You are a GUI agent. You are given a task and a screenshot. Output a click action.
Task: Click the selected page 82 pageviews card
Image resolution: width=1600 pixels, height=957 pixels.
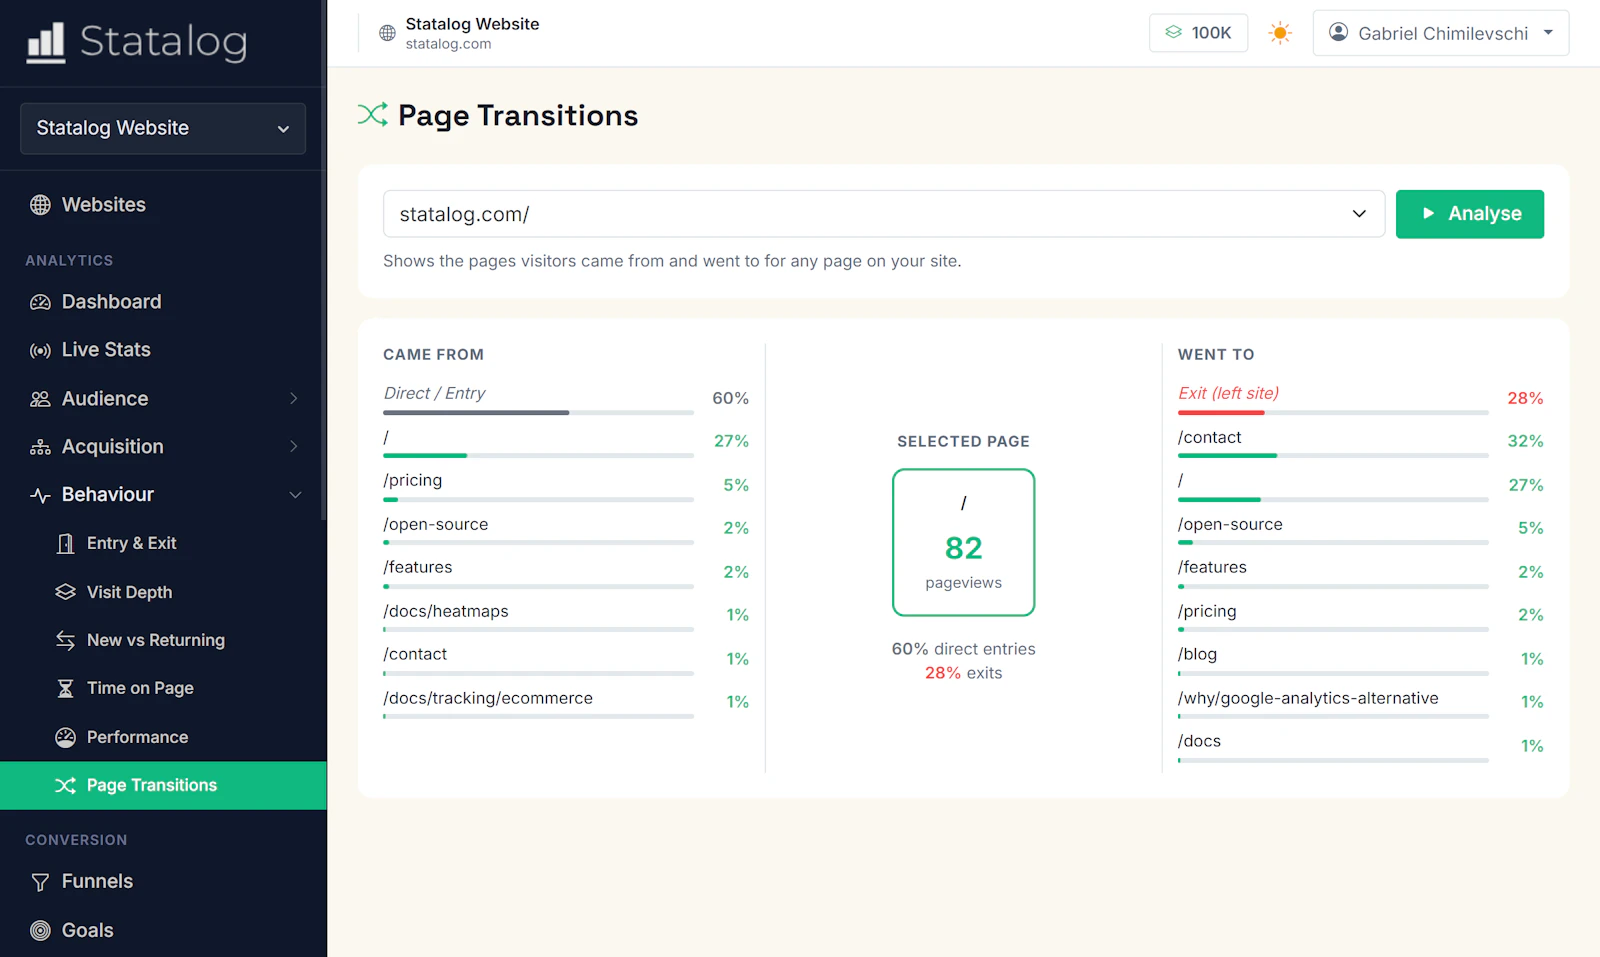coord(964,543)
